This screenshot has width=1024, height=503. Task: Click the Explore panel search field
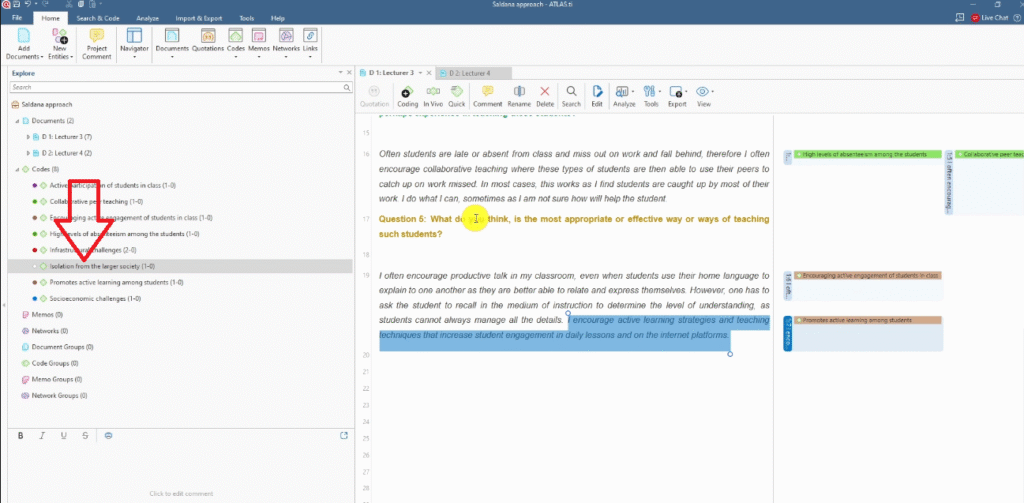(x=176, y=87)
